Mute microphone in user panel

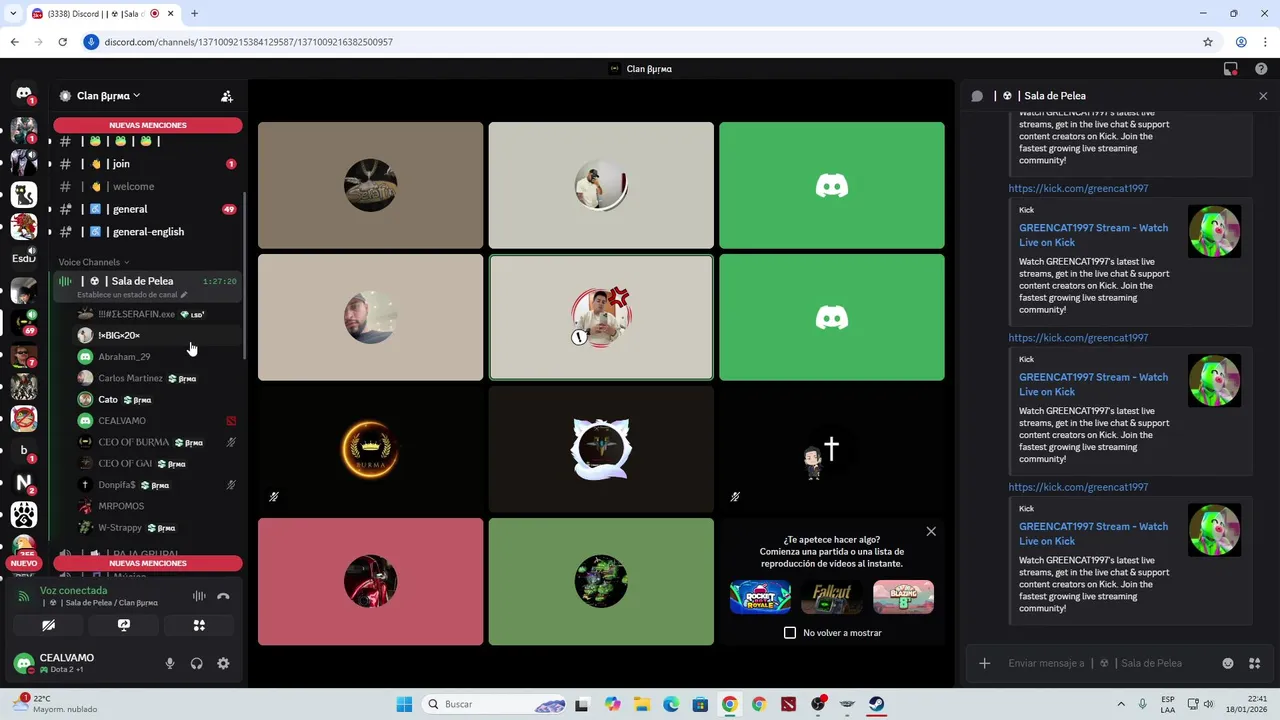[x=170, y=663]
